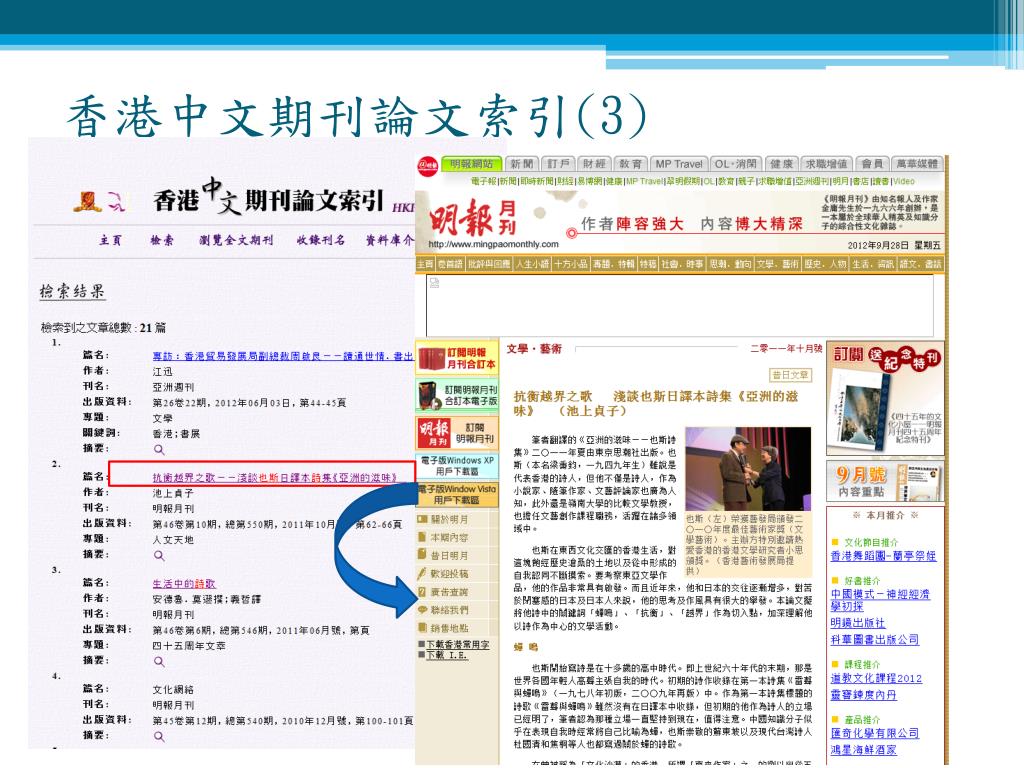
Task: Open 聯絡我們 in the sidebar menu
Action: coord(449,610)
